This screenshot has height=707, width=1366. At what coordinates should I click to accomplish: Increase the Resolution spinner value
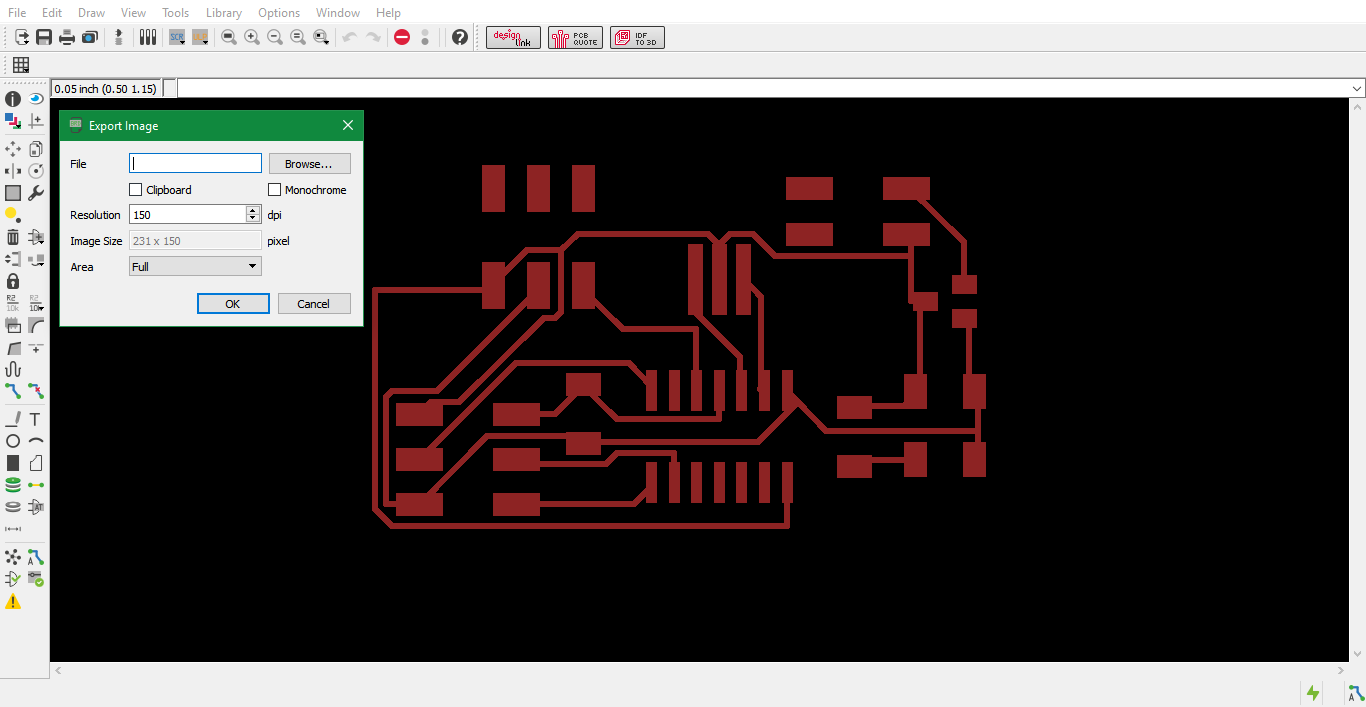254,210
